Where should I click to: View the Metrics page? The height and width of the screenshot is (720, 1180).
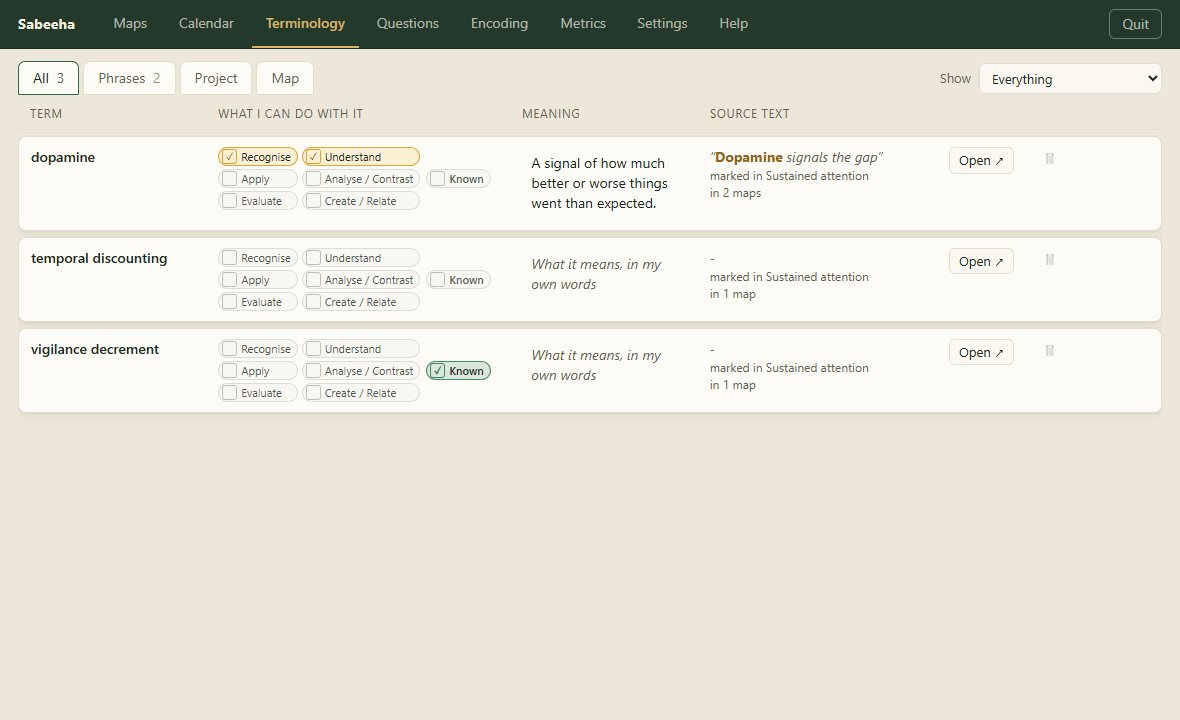[x=583, y=23]
